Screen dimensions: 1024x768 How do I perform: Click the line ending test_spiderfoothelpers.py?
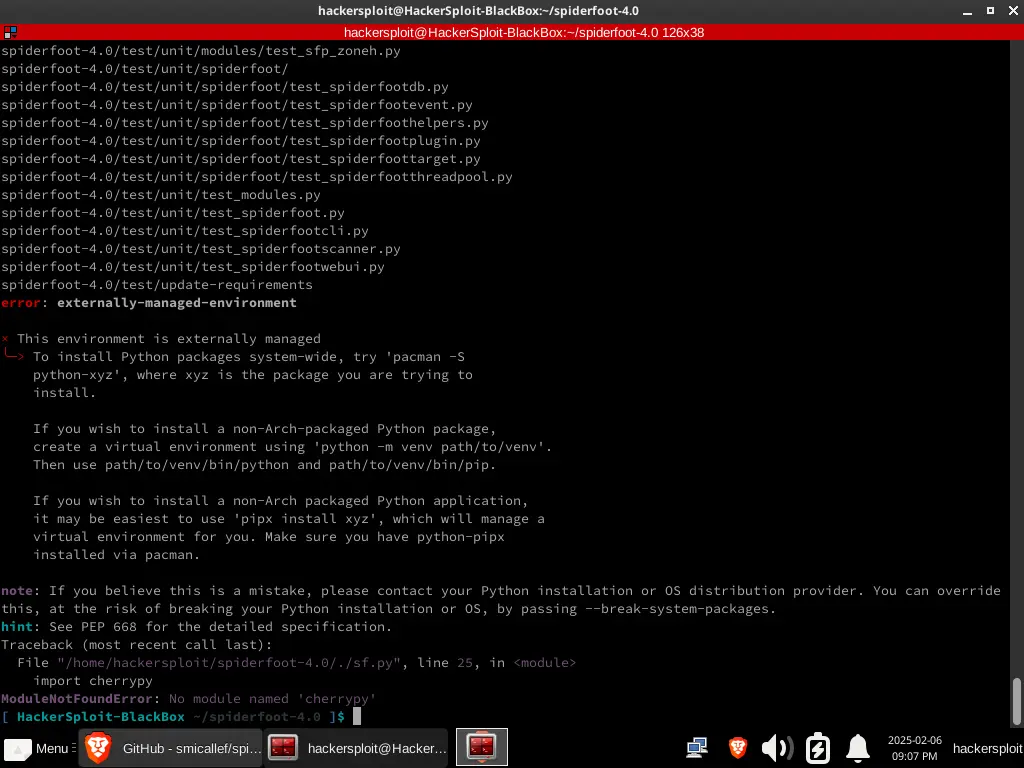click(244, 123)
